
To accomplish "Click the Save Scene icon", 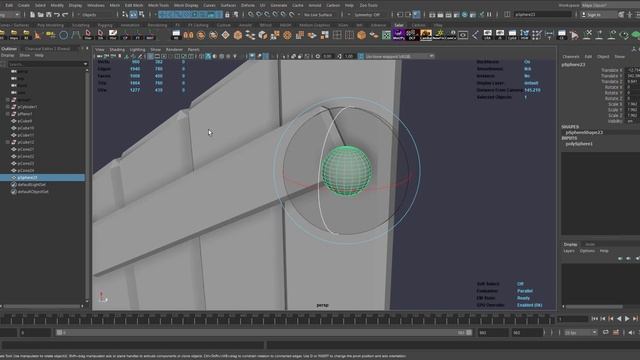I will [x=49, y=15].
